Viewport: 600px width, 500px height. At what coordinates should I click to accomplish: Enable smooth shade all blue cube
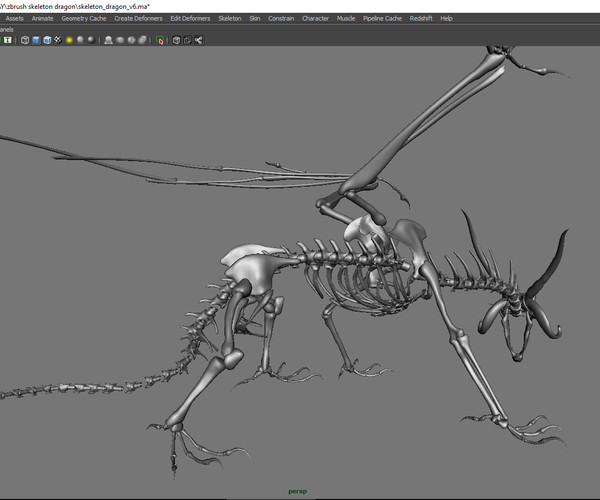point(36,40)
